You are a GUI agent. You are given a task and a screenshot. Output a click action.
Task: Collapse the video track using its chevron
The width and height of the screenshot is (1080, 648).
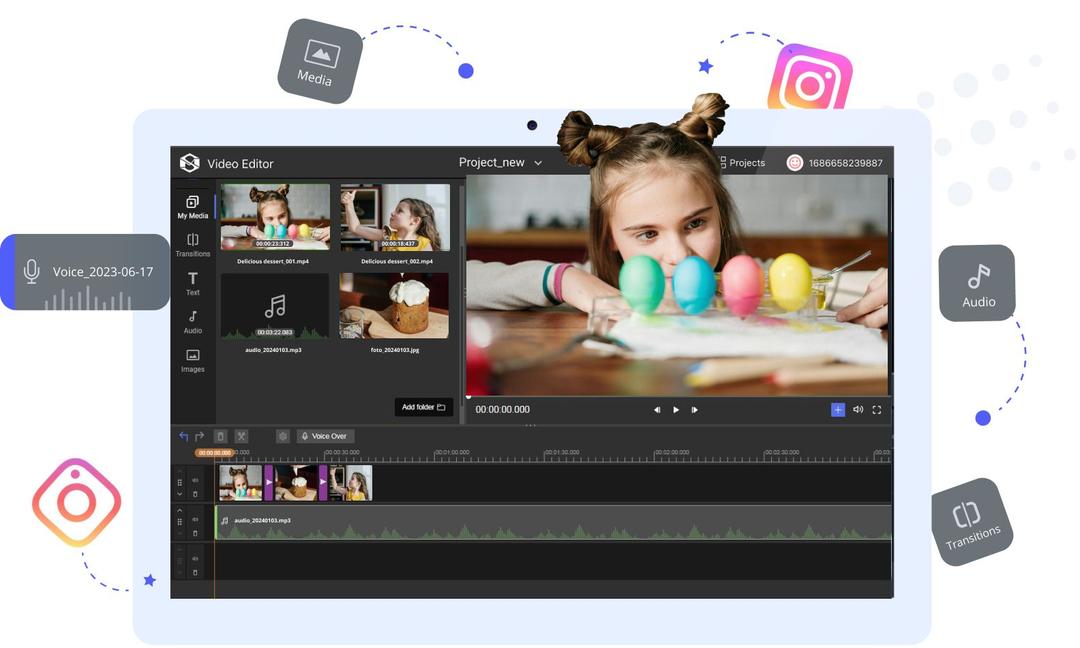[179, 493]
